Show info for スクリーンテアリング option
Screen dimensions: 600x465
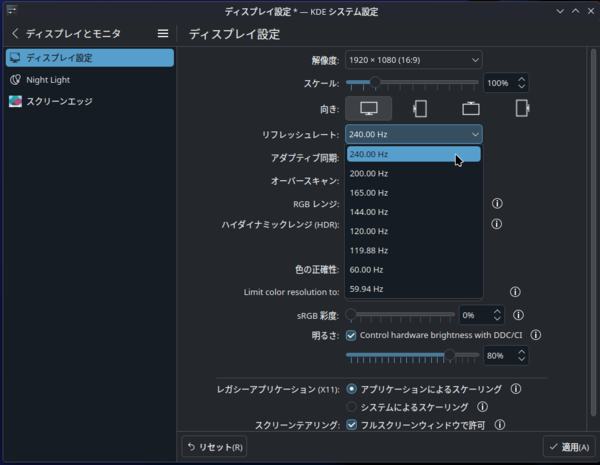coord(500,424)
